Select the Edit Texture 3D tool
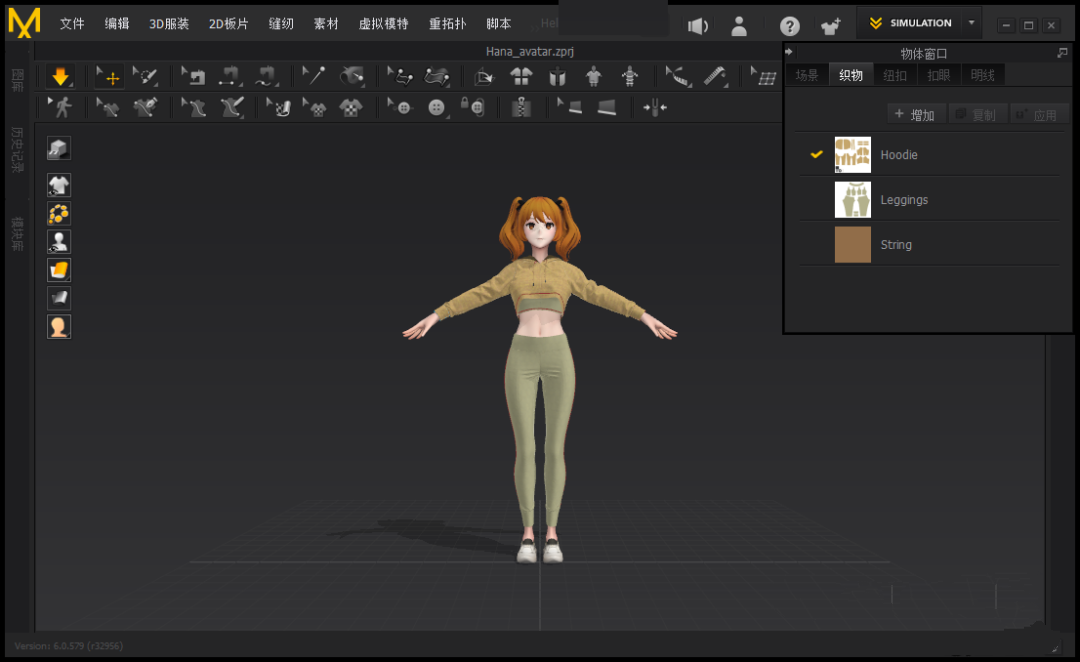 tap(279, 107)
